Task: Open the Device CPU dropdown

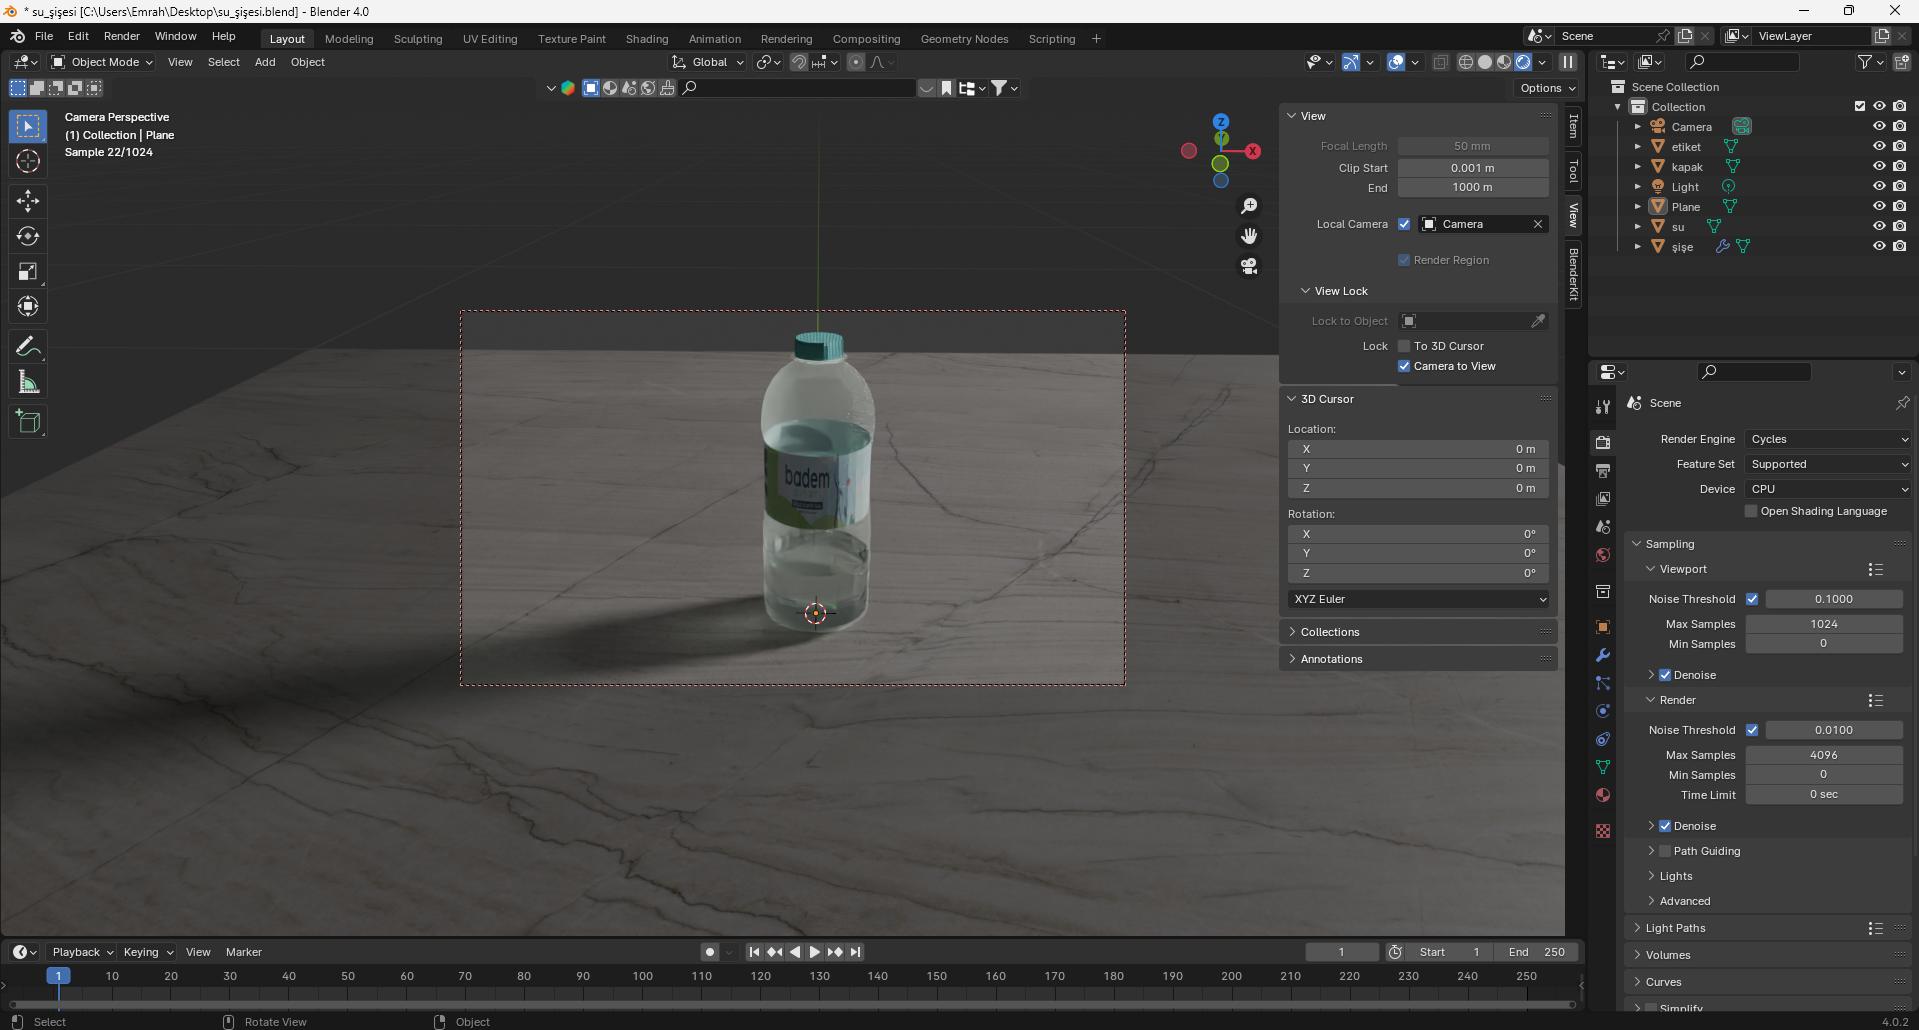Action: coord(1829,489)
